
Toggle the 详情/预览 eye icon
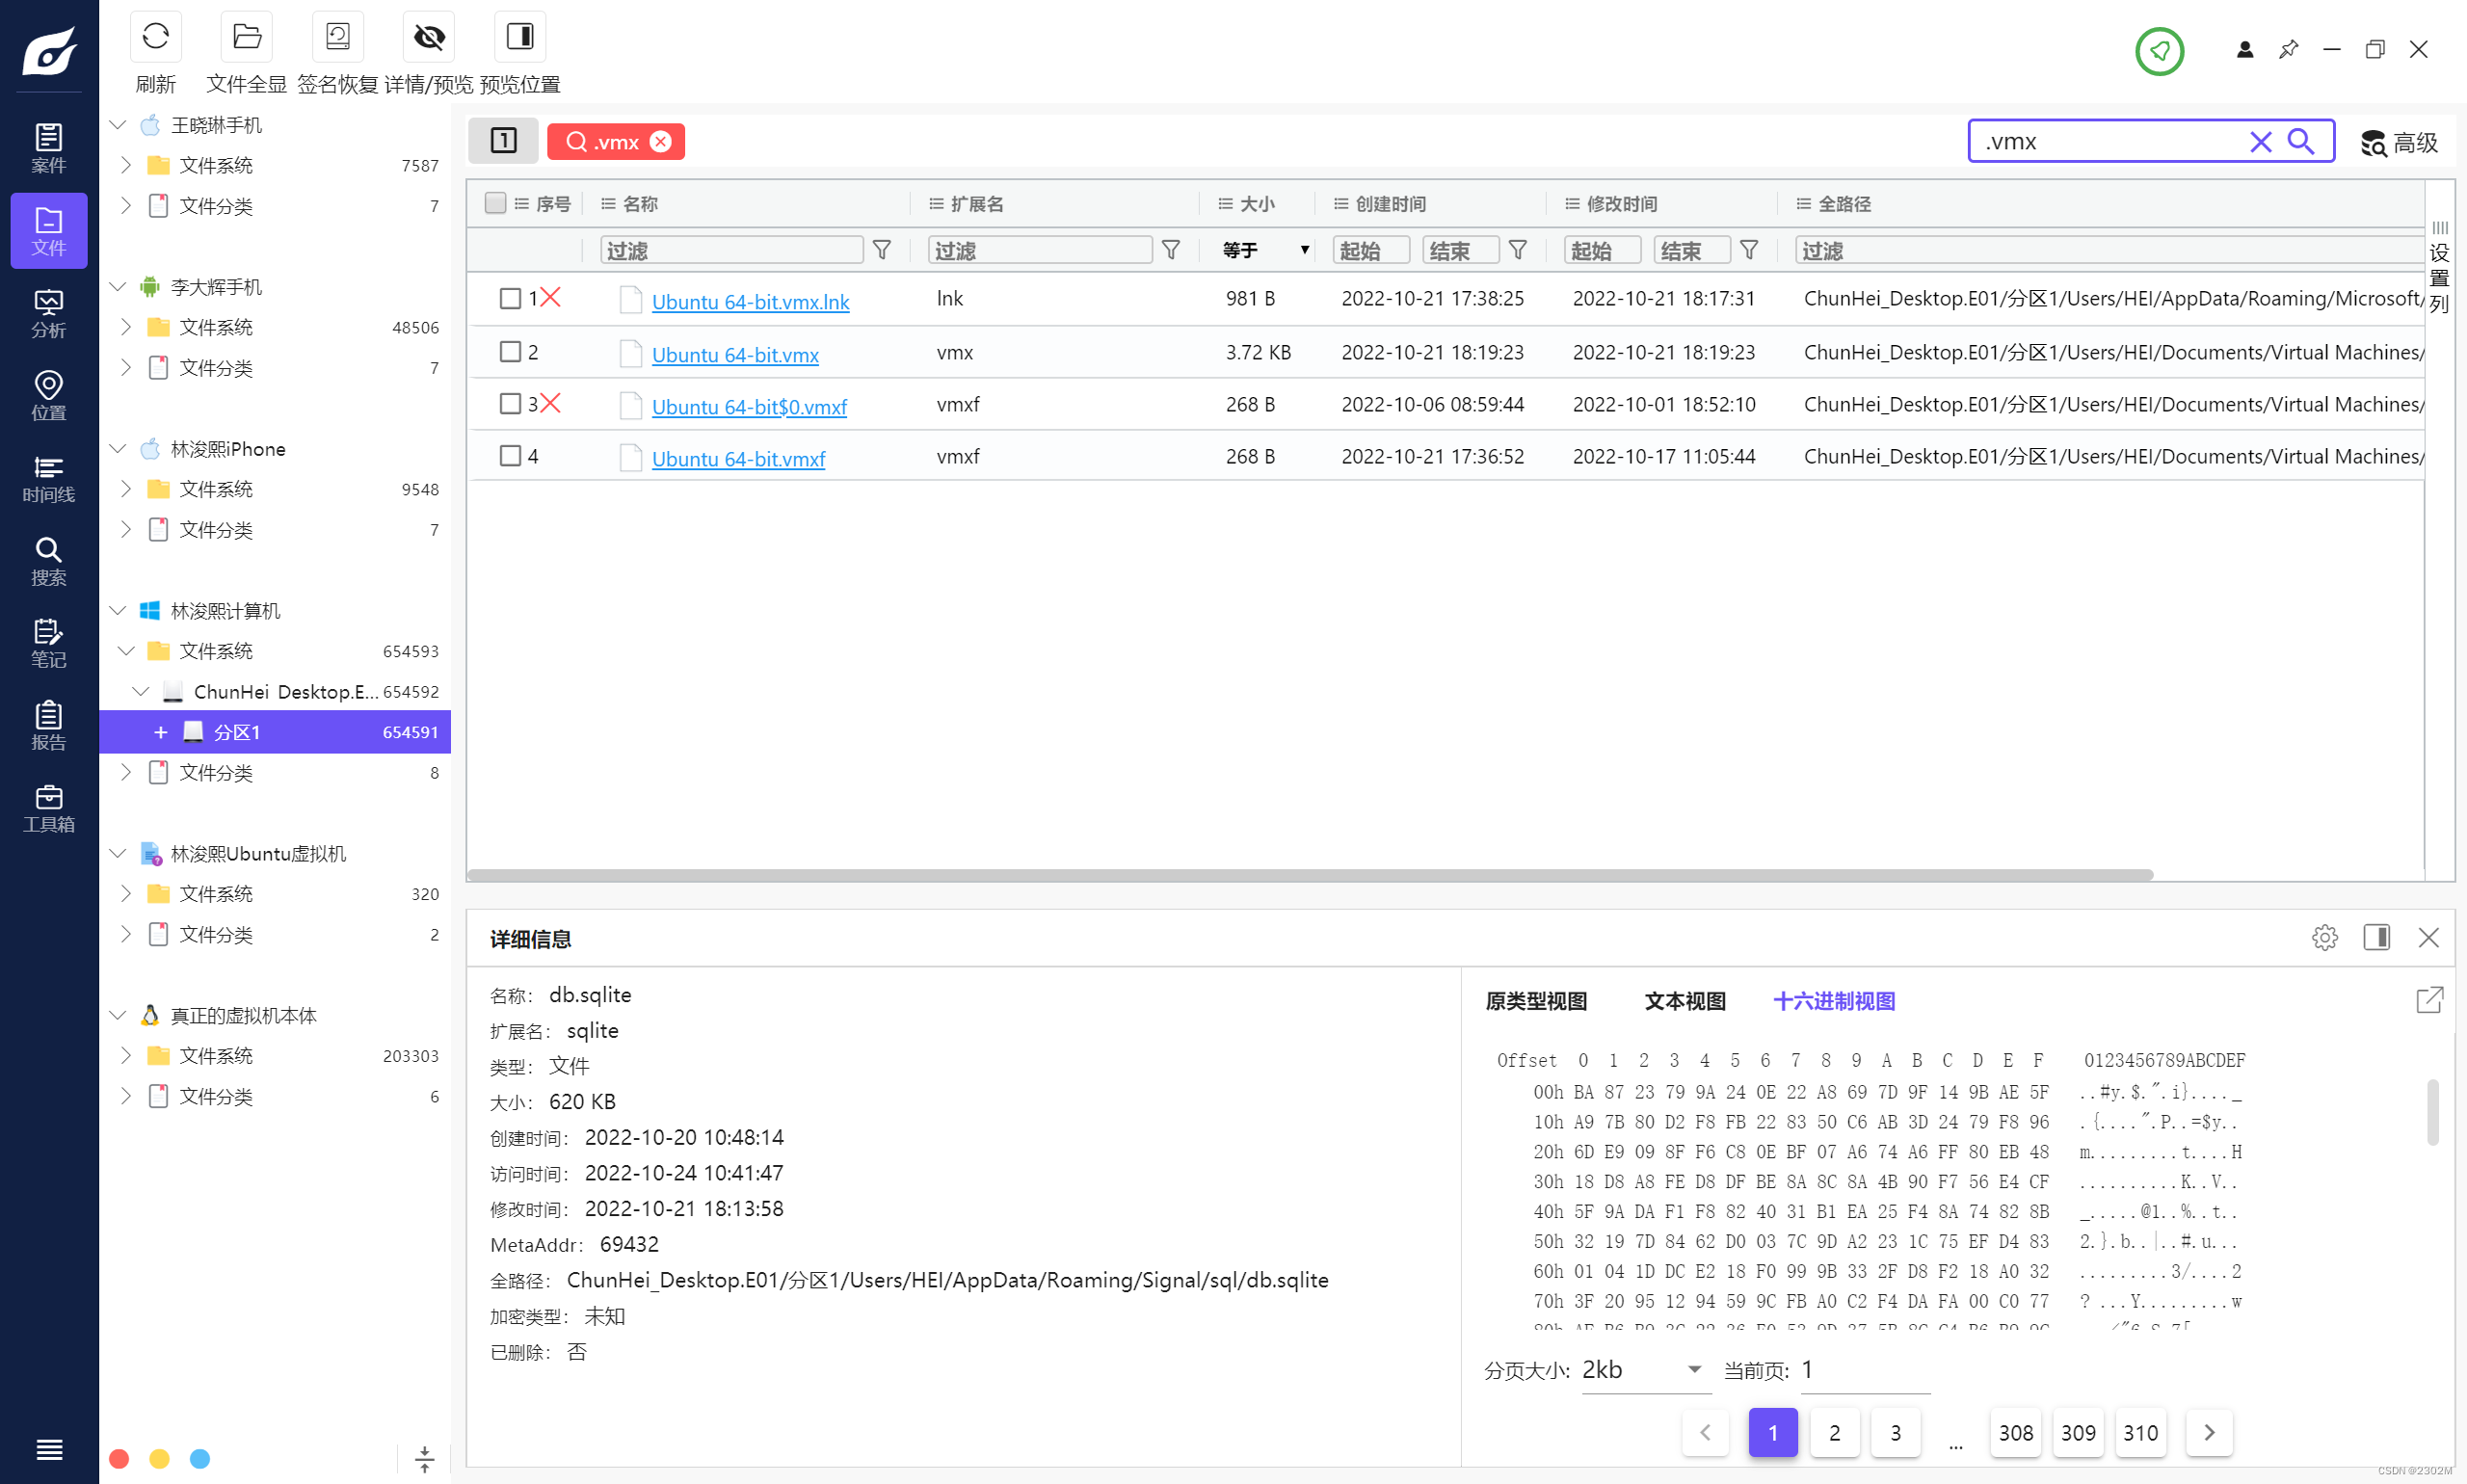[428, 38]
